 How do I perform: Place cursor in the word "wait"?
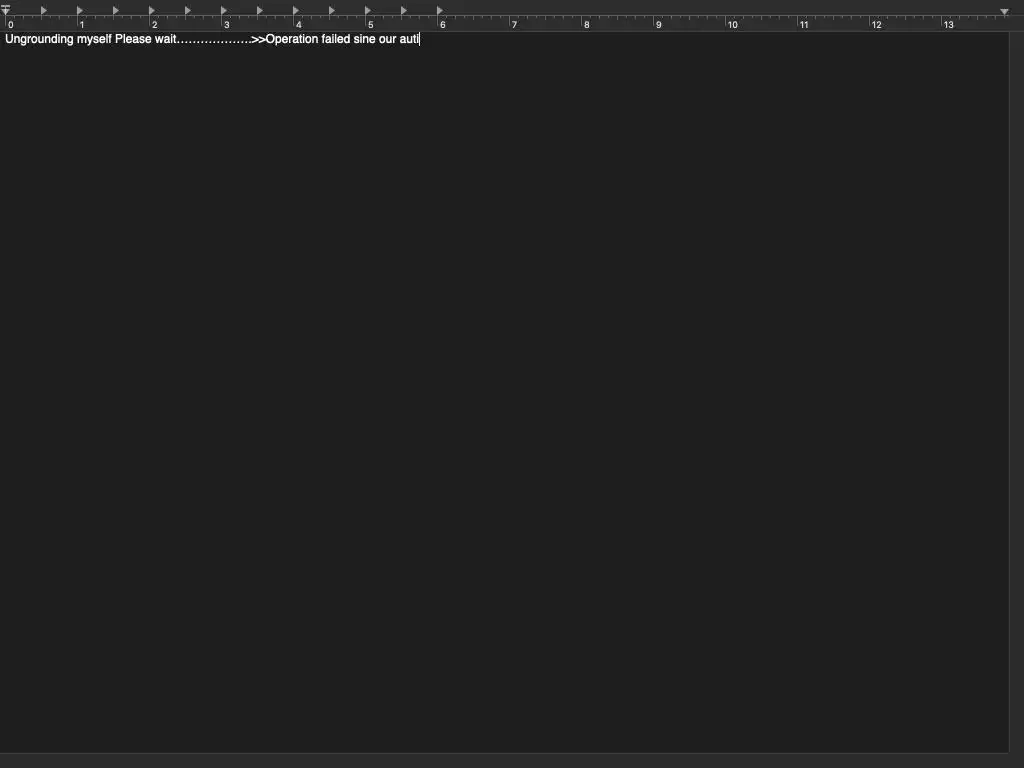coord(166,39)
